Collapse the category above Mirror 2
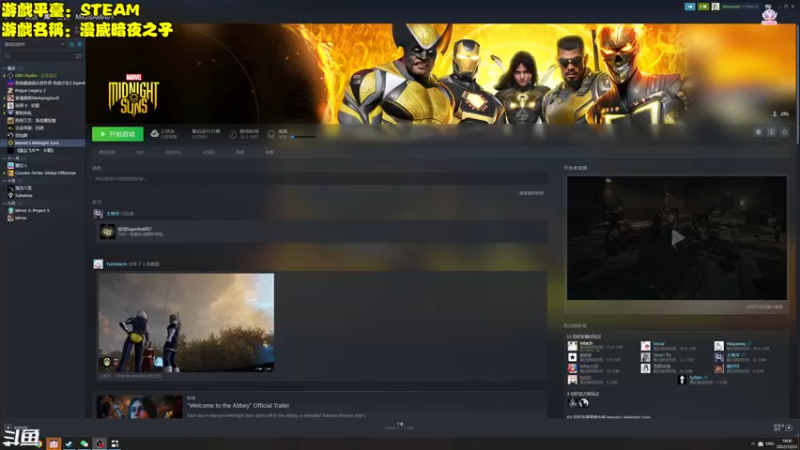Screen dimensions: 800x450 [5, 203]
